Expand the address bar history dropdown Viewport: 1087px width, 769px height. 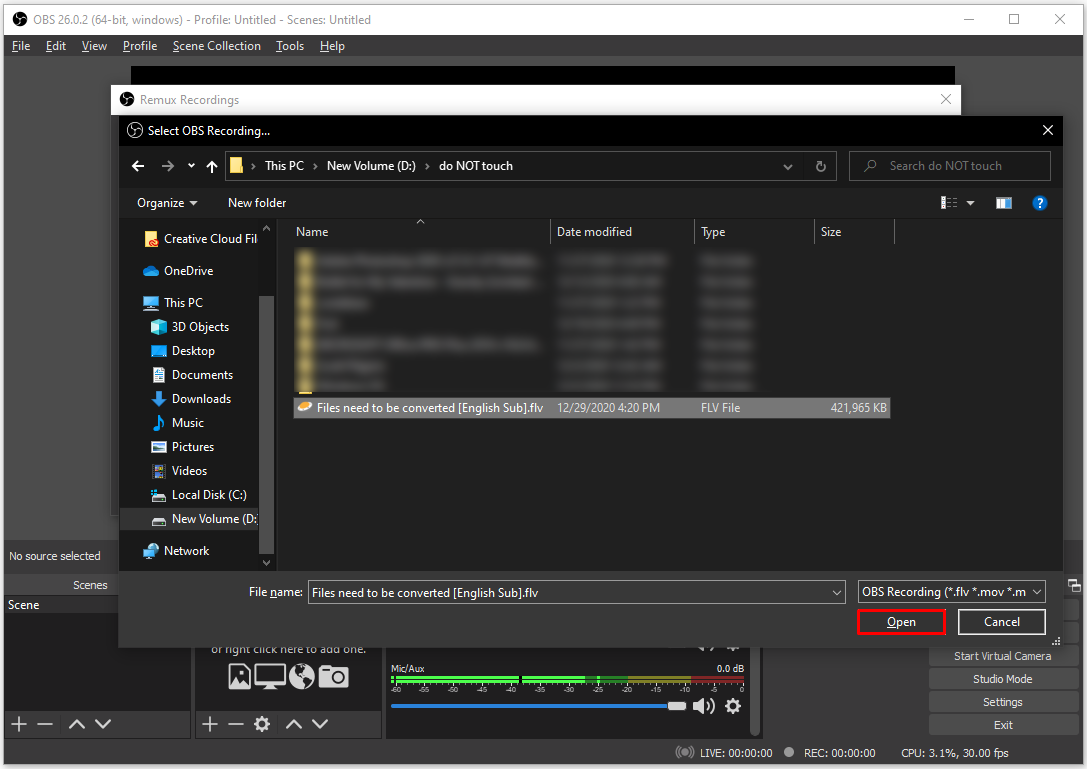pos(788,166)
